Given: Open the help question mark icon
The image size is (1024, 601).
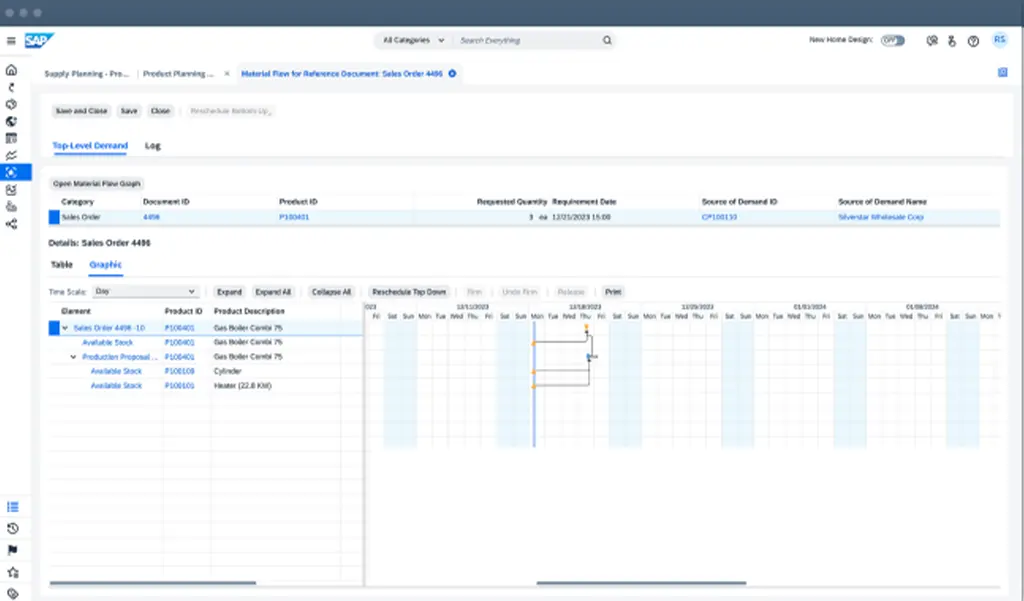Looking at the screenshot, I should [x=973, y=41].
